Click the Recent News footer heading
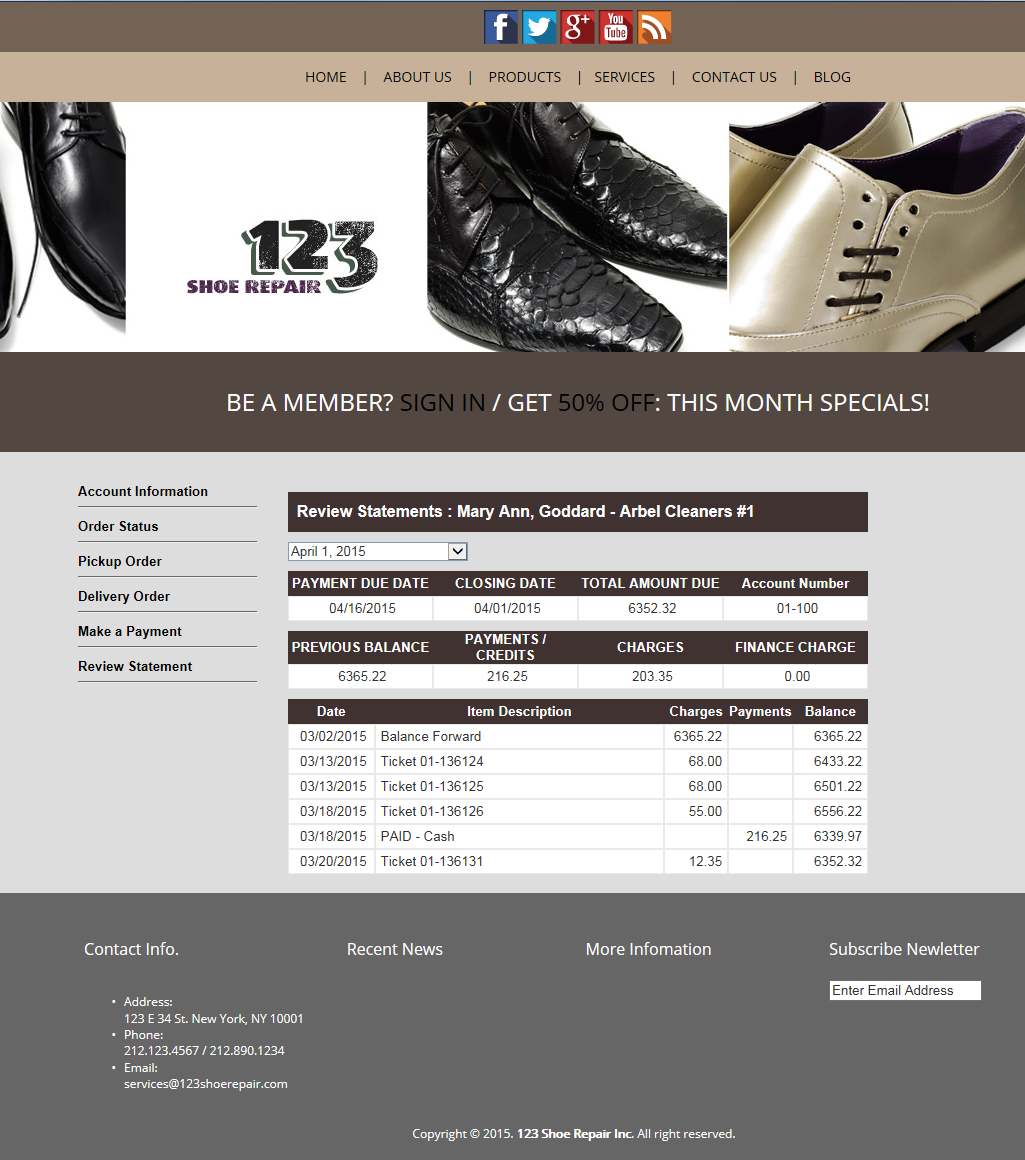 395,949
